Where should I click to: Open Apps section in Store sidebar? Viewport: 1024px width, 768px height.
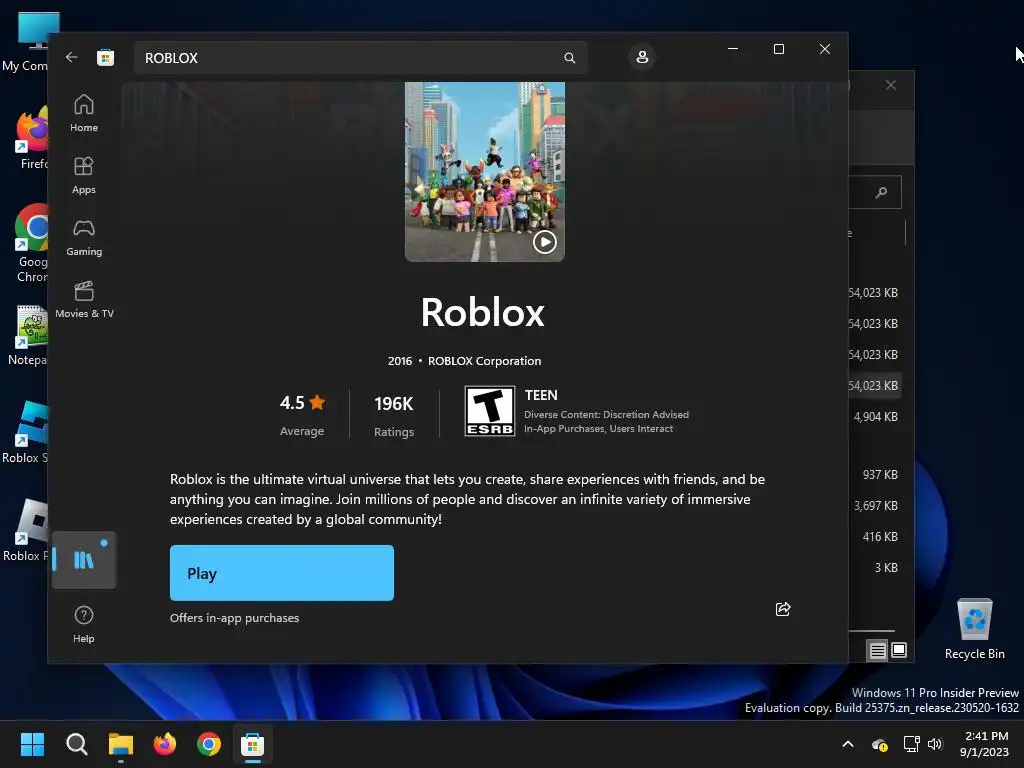click(84, 175)
